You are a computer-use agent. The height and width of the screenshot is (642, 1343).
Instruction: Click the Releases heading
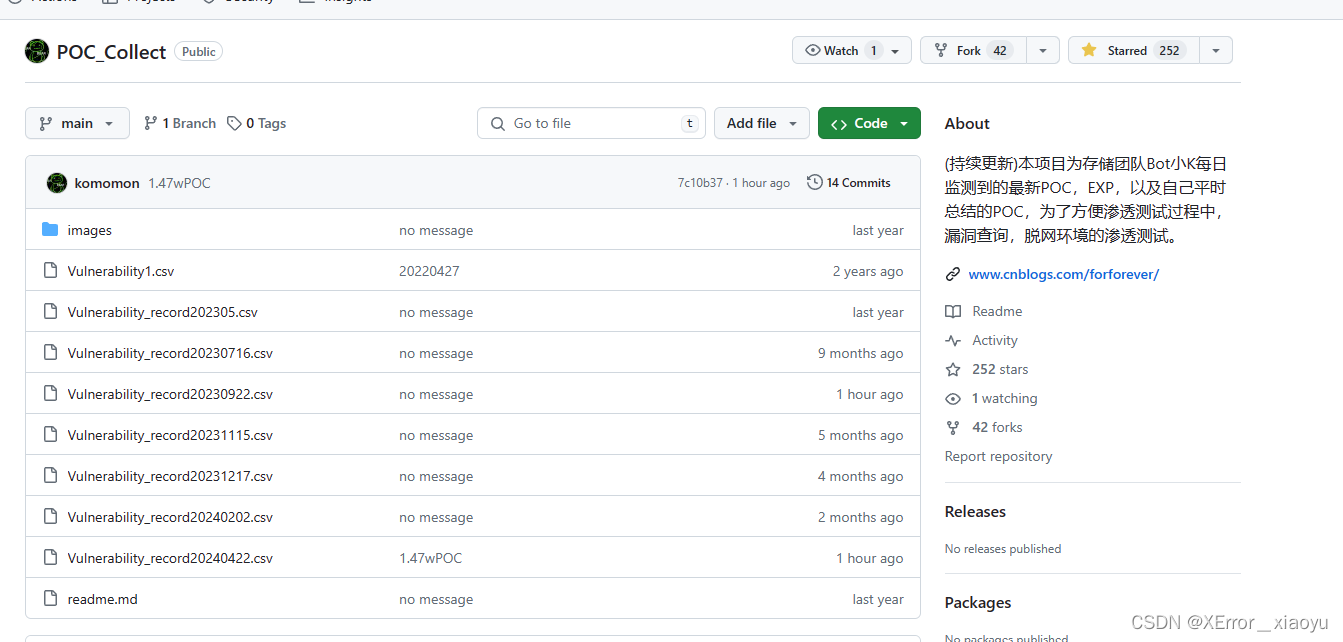[x=975, y=511]
